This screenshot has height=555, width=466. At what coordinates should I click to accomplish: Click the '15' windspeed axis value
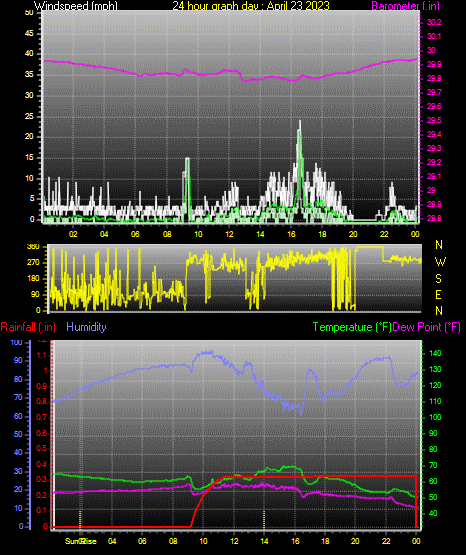29,158
